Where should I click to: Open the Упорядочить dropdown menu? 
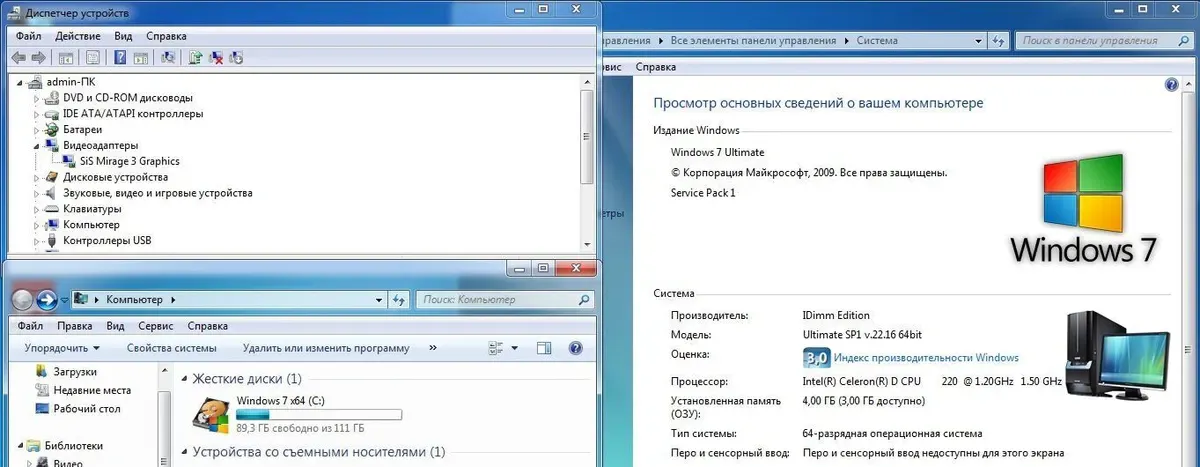tap(62, 348)
